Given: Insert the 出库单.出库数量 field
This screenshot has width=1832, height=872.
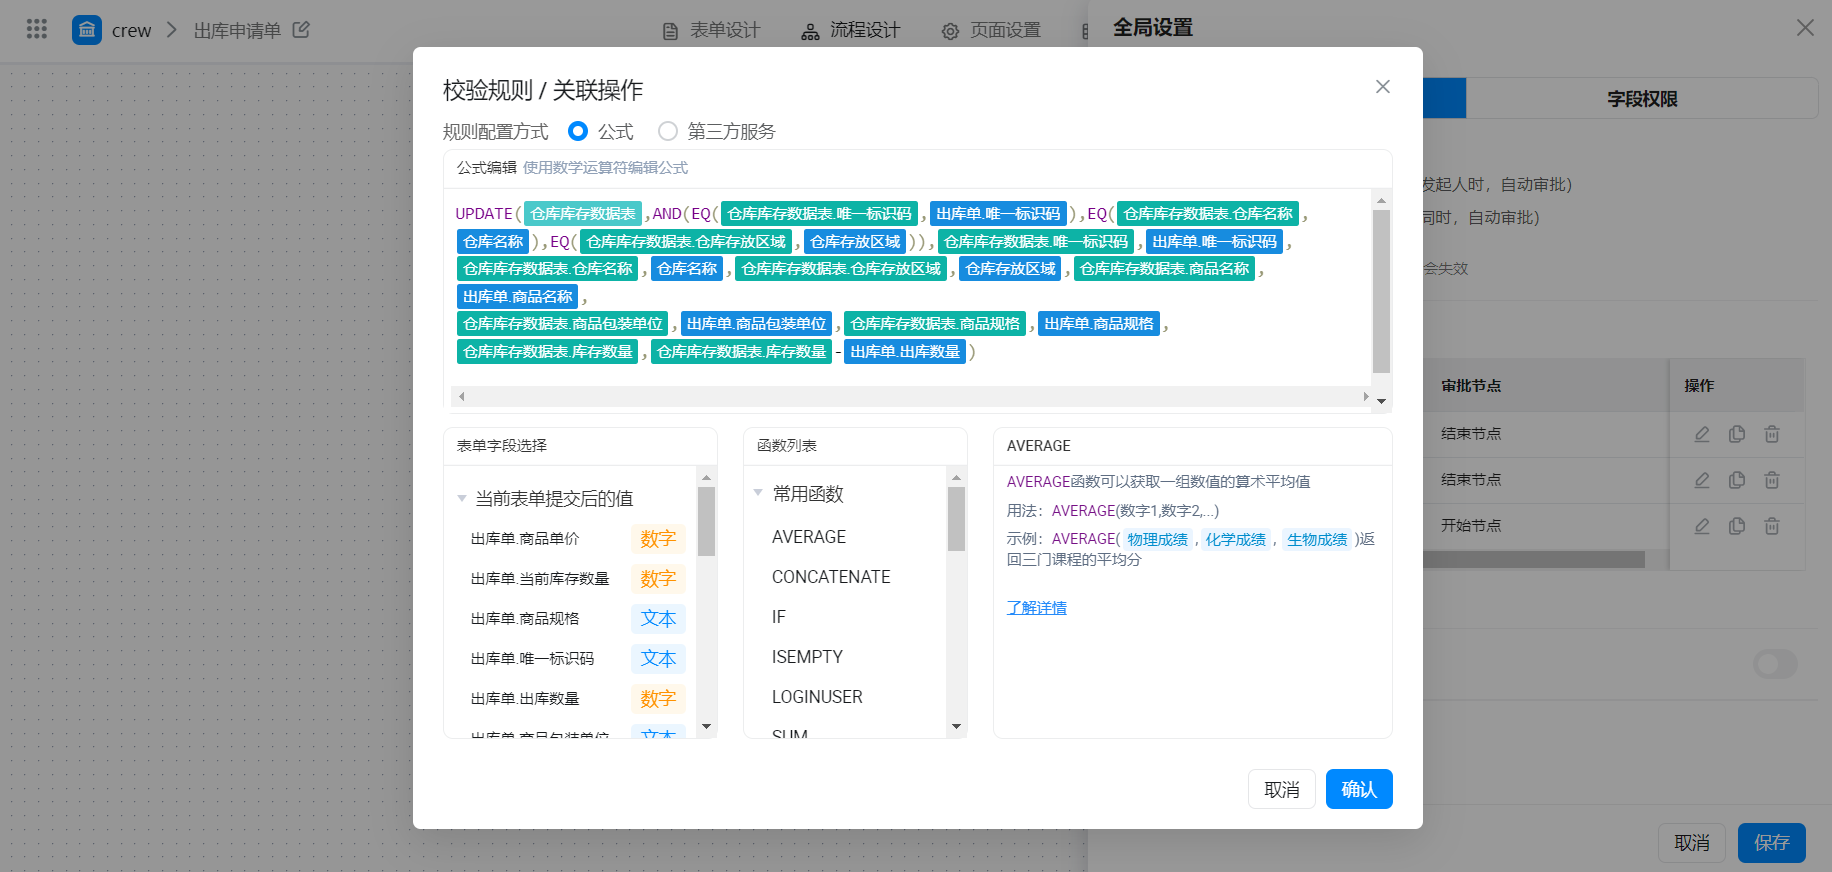Looking at the screenshot, I should click(525, 699).
